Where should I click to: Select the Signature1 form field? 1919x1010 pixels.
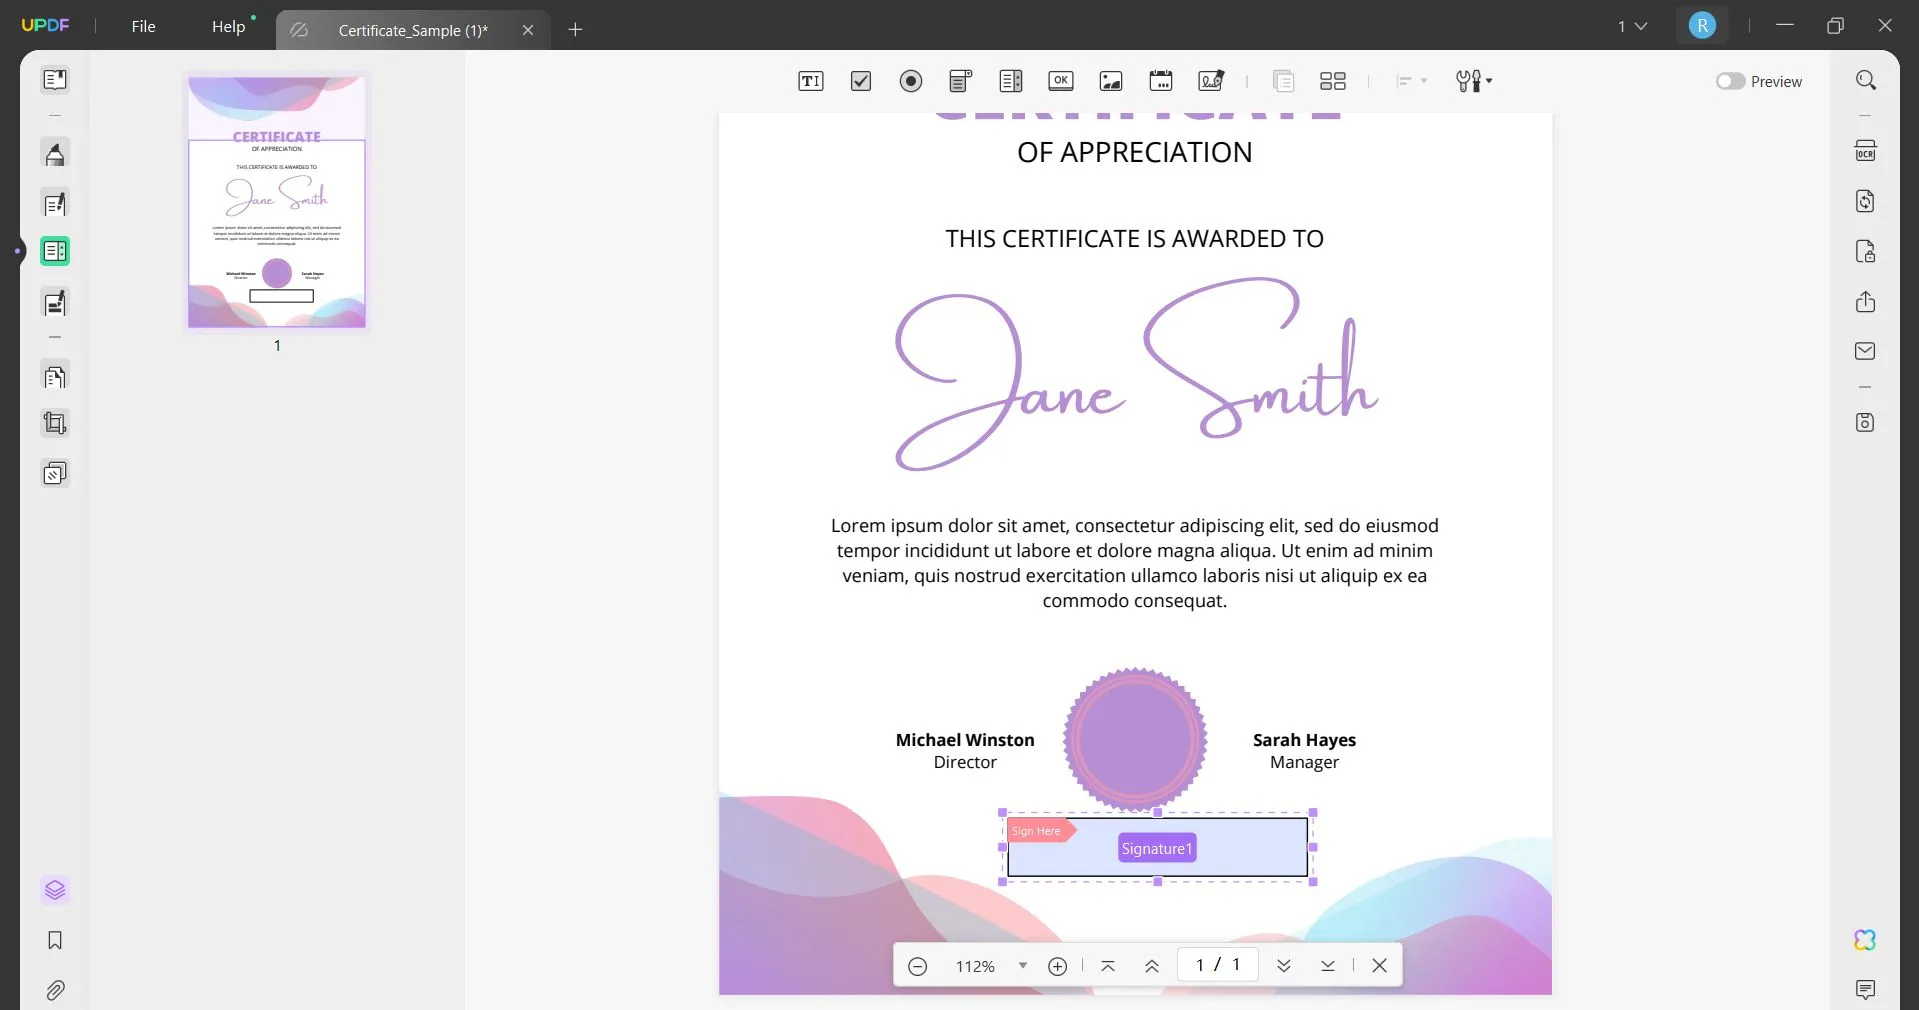[1157, 848]
